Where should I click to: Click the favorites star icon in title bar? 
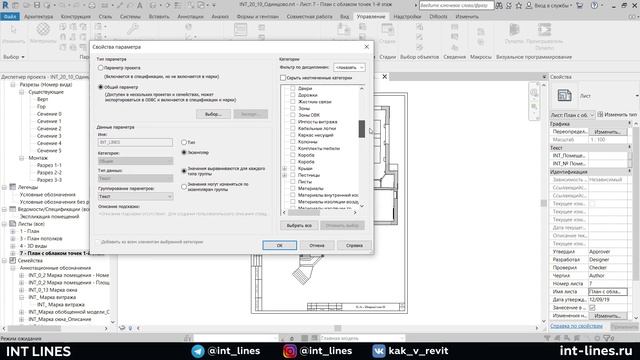pyautogui.click(x=518, y=6)
